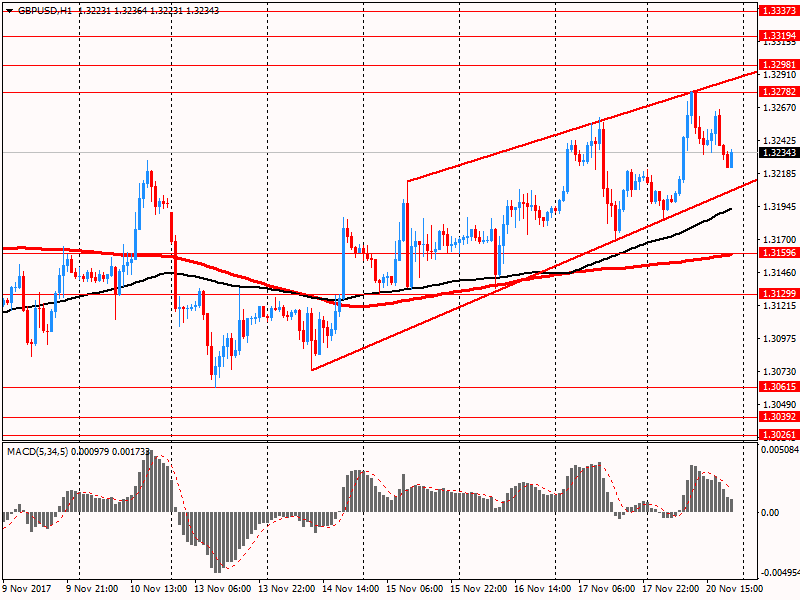Click the 13 Nov 22:00 time label
This screenshot has height=600, width=800.
287,588
